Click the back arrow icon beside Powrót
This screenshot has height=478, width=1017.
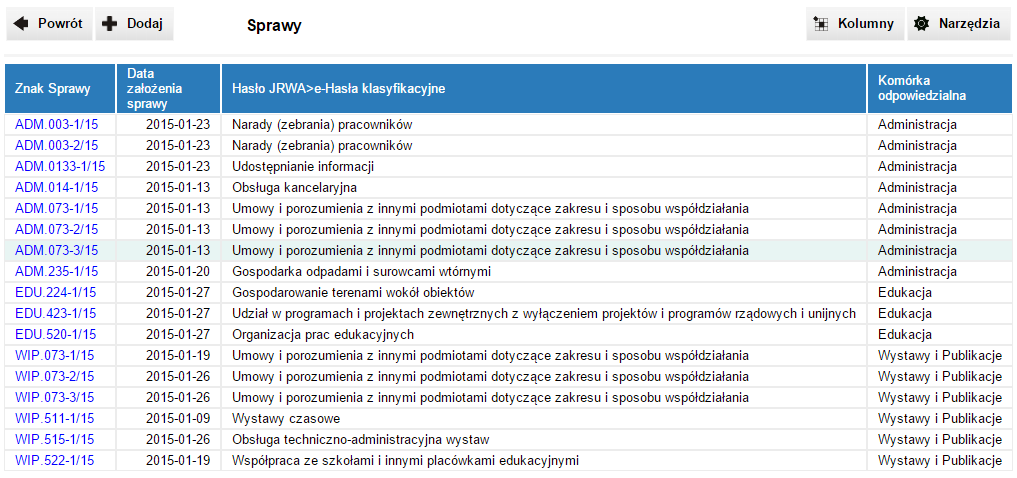[20, 24]
